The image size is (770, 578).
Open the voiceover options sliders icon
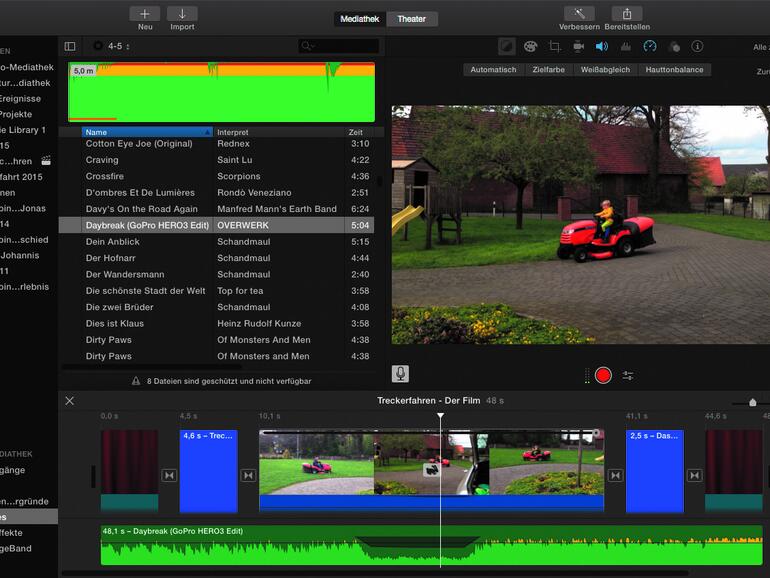click(x=628, y=375)
